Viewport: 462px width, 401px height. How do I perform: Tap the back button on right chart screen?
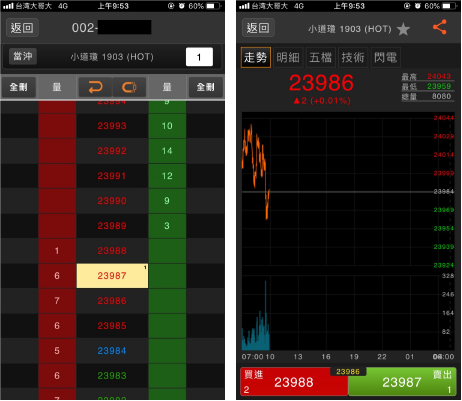pos(258,28)
